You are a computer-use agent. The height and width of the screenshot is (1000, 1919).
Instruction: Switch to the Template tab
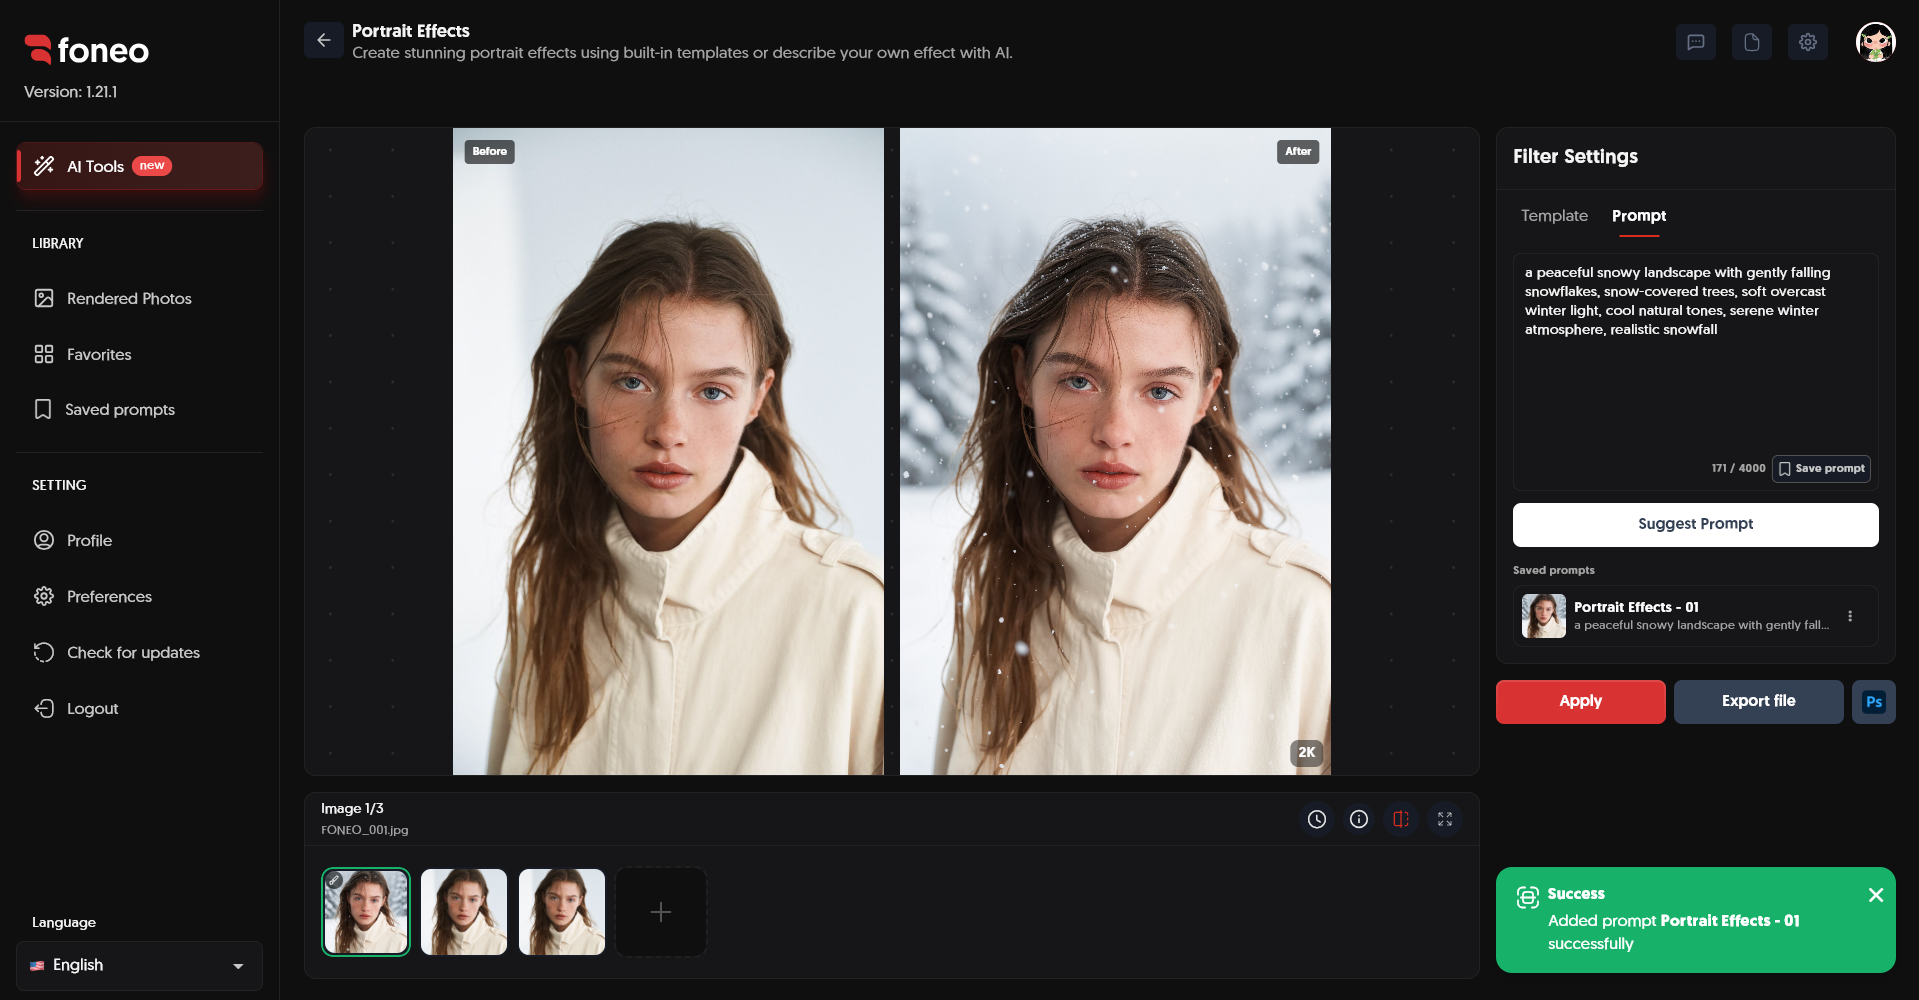pos(1554,216)
